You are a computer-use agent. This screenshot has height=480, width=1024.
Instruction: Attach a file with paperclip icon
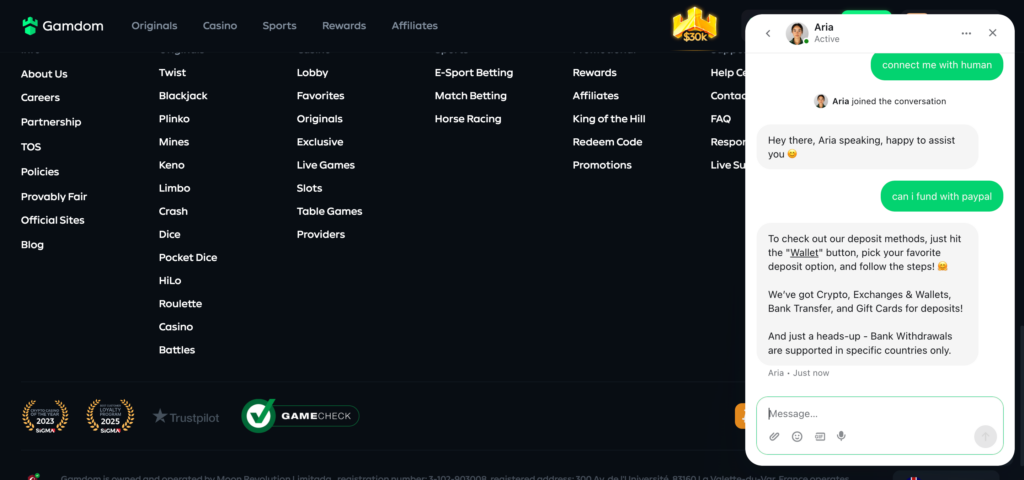click(775, 436)
